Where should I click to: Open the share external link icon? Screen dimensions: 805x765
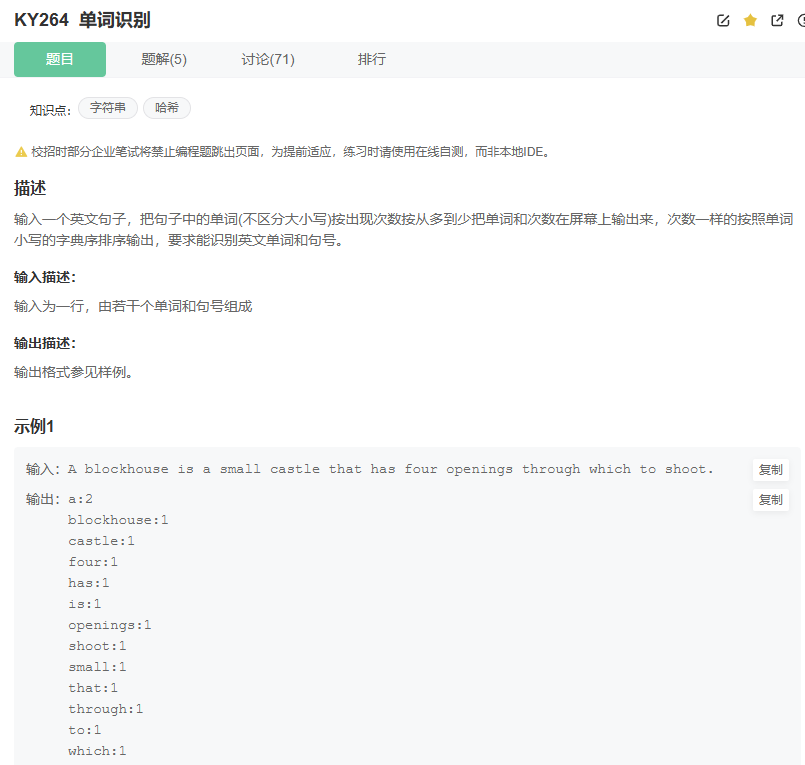777,21
